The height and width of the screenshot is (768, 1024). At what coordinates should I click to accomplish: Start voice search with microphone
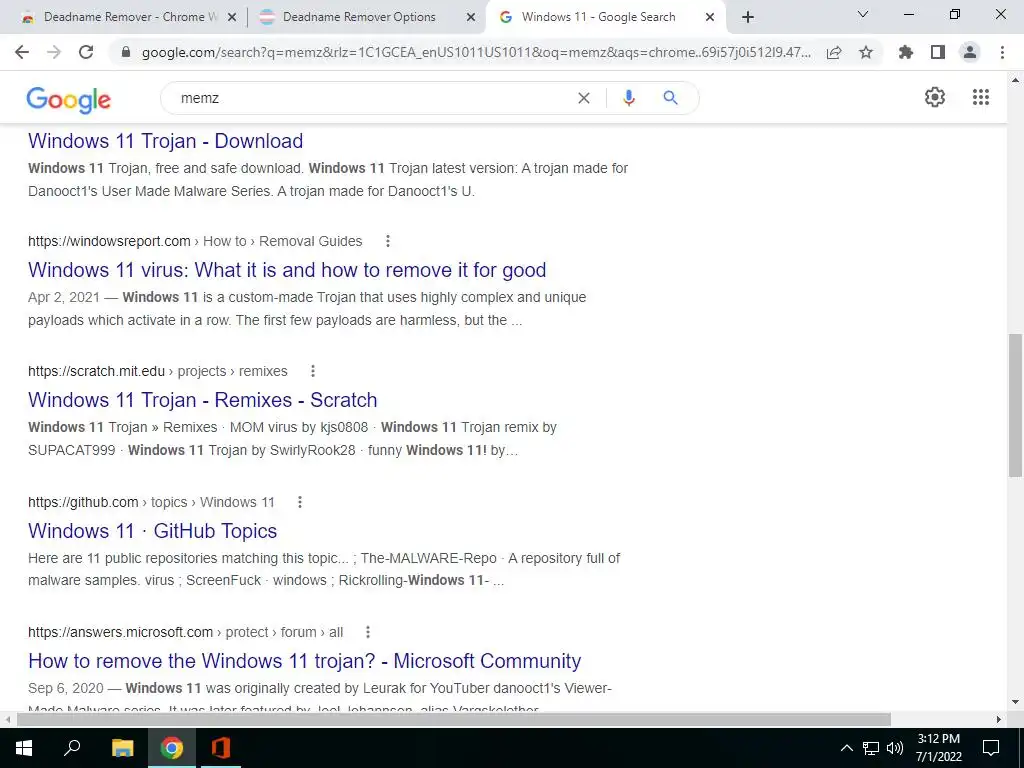click(x=629, y=98)
